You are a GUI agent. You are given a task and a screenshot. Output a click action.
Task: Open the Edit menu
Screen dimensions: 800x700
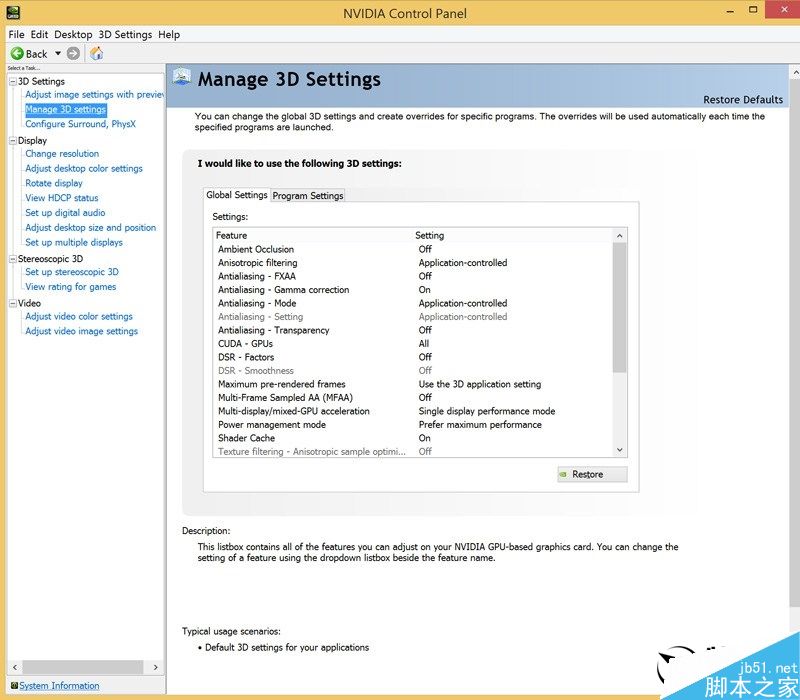tap(39, 35)
